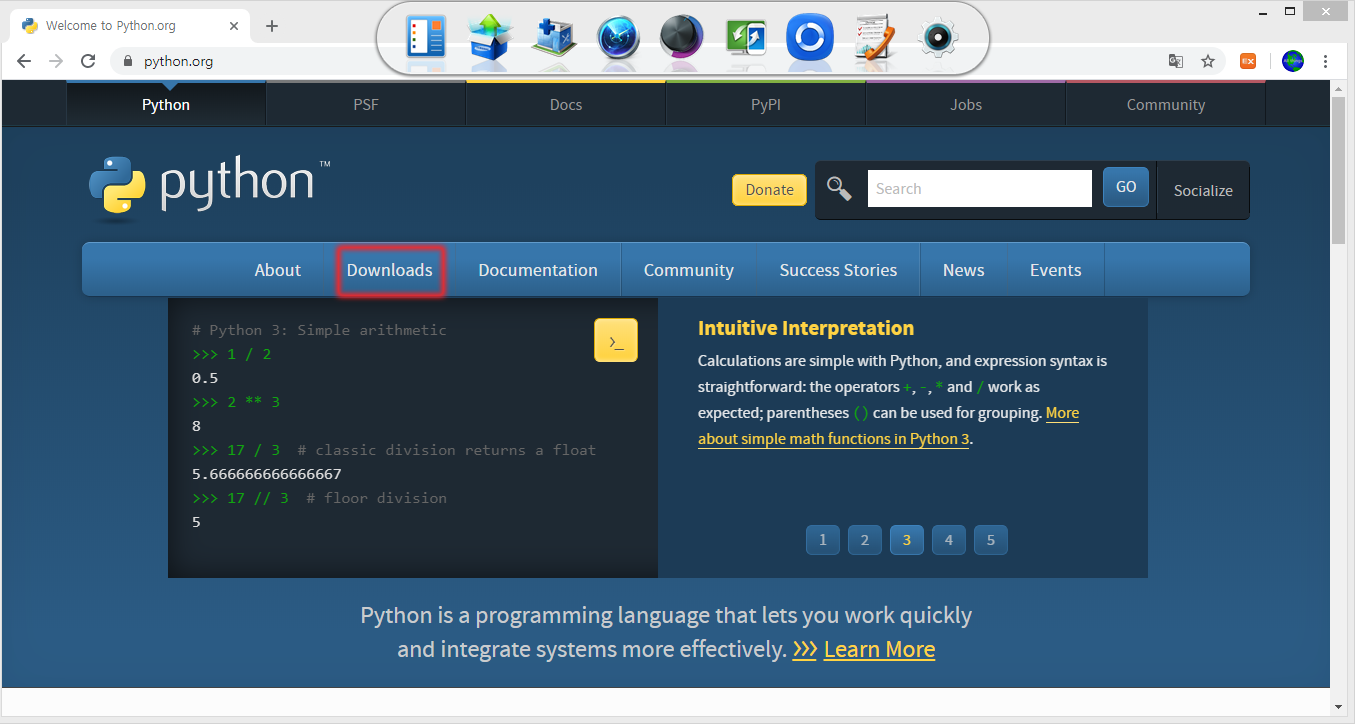Switch to the PyPI site tab
The width and height of the screenshot is (1355, 724).
tap(766, 104)
